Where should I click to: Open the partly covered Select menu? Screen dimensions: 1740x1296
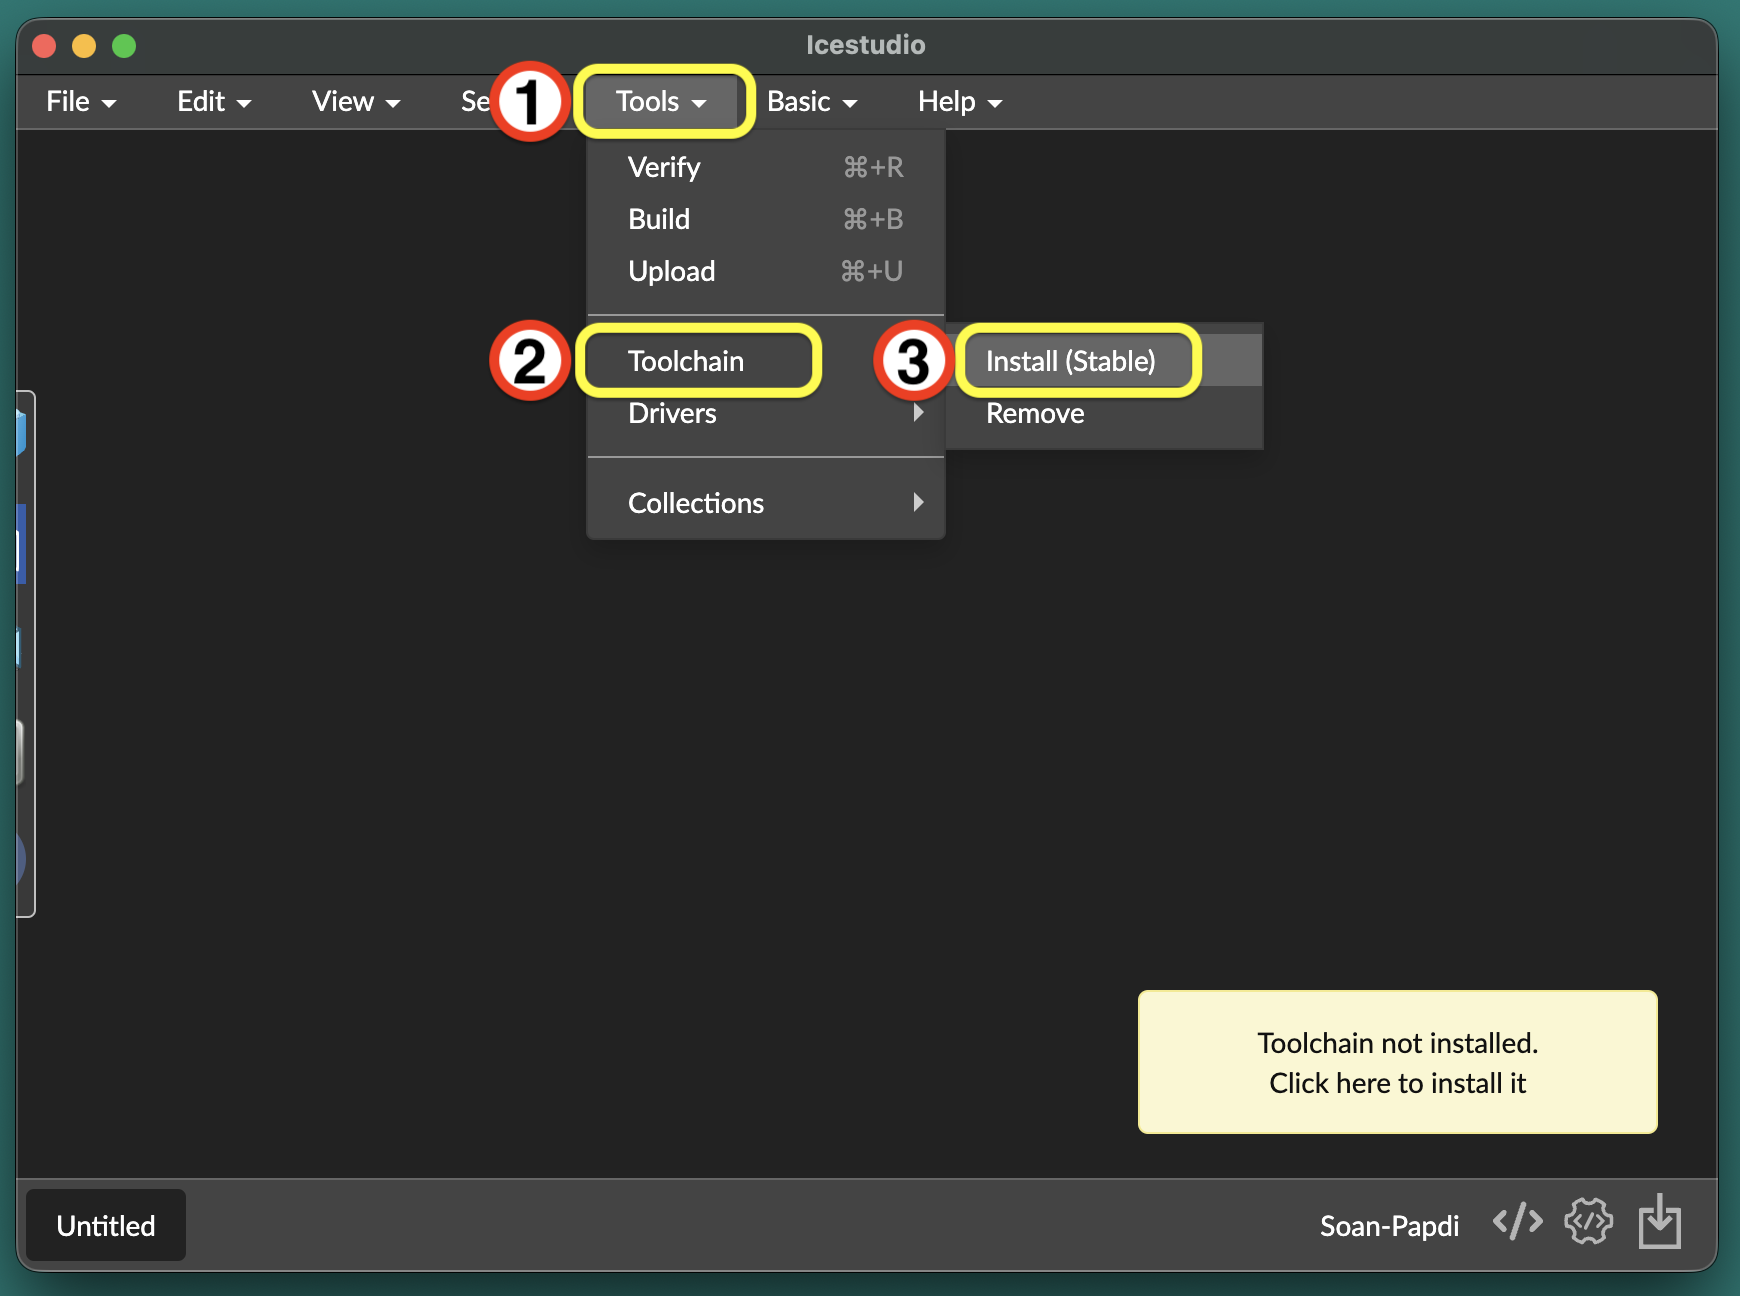click(x=475, y=102)
